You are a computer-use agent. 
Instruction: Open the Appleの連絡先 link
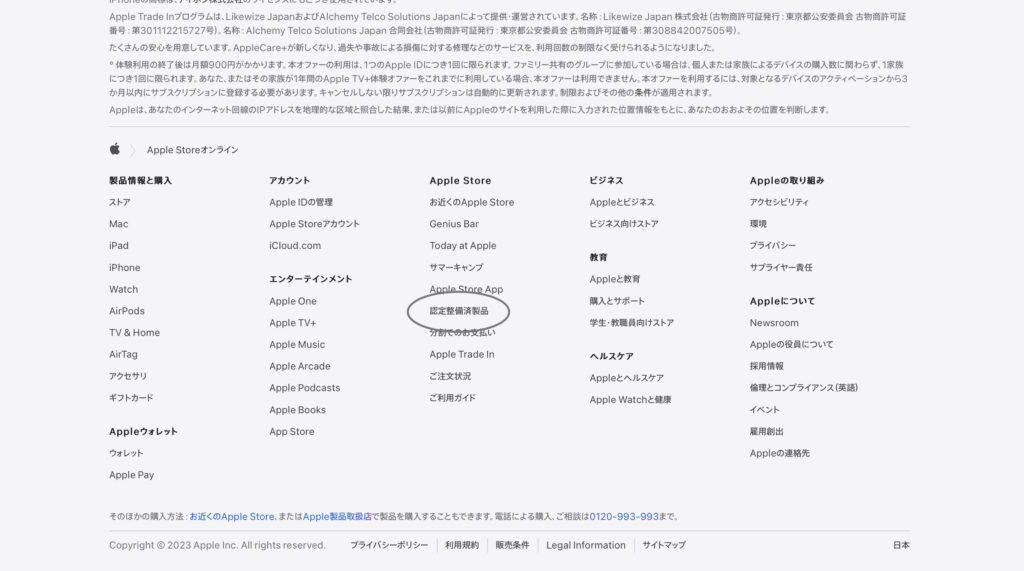tap(780, 453)
